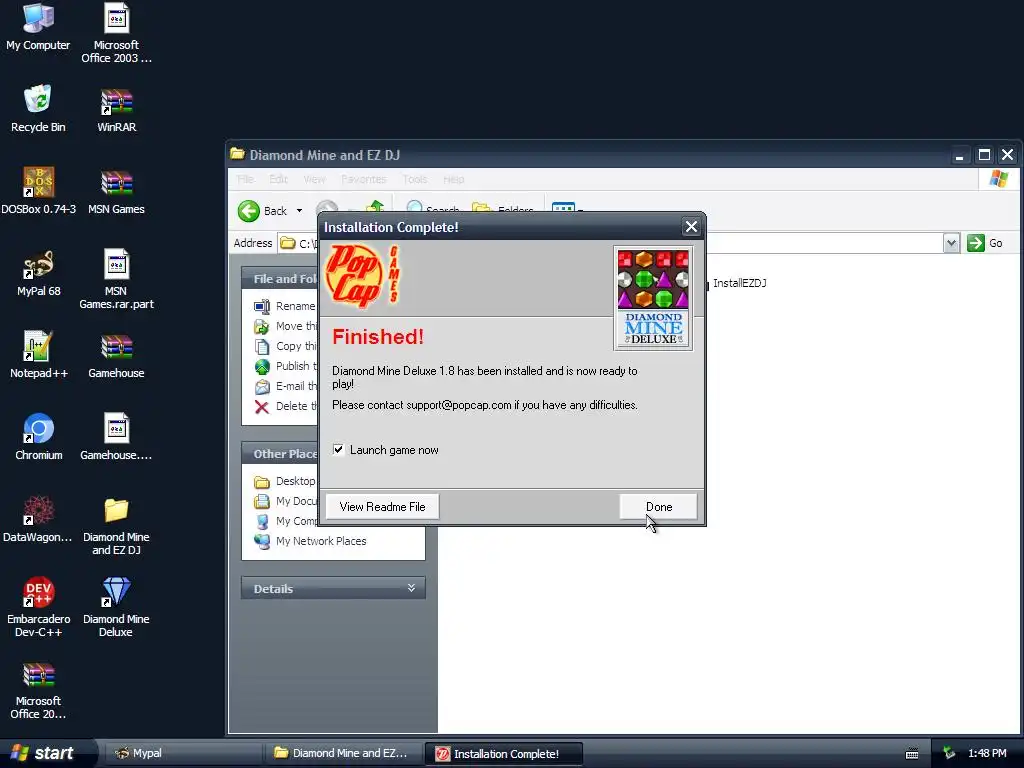Switch to Mypal taskbar button

point(183,753)
